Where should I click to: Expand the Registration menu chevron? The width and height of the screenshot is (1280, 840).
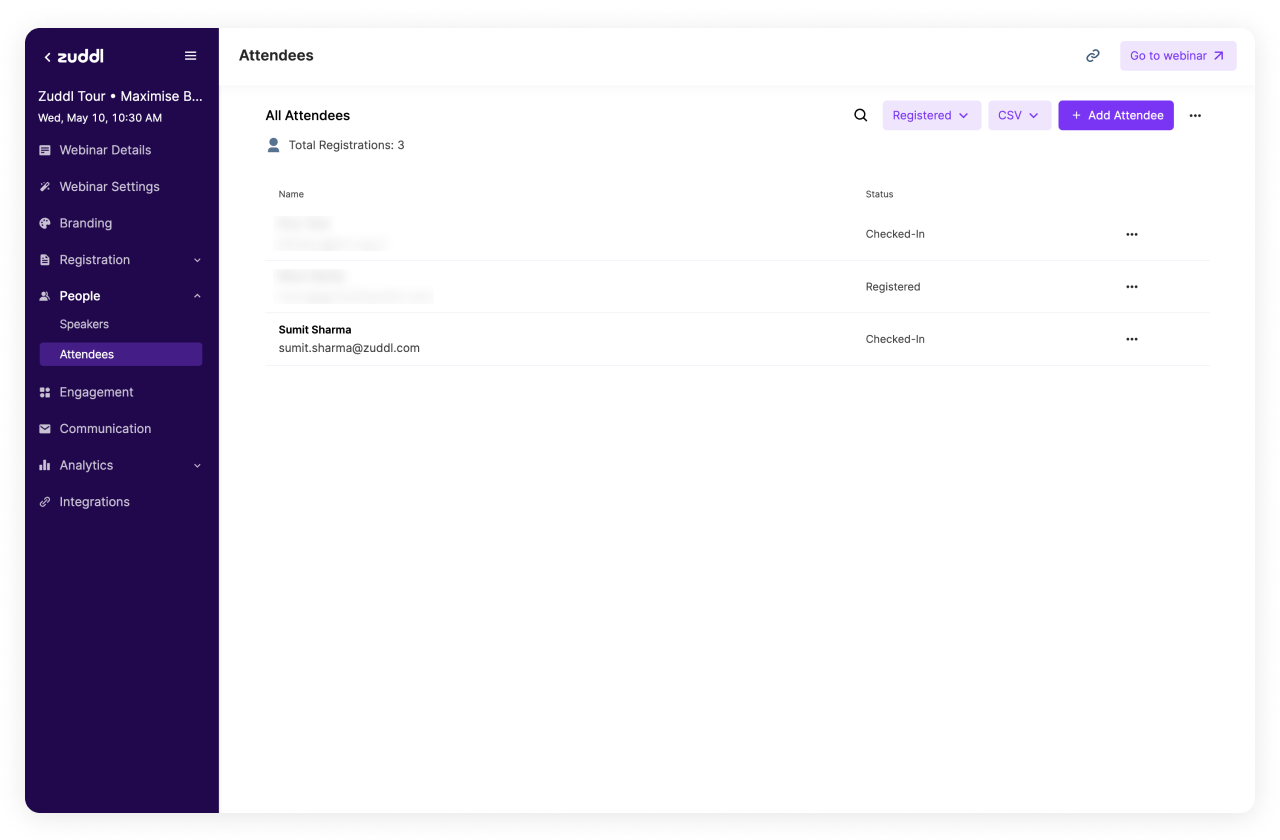point(197,260)
